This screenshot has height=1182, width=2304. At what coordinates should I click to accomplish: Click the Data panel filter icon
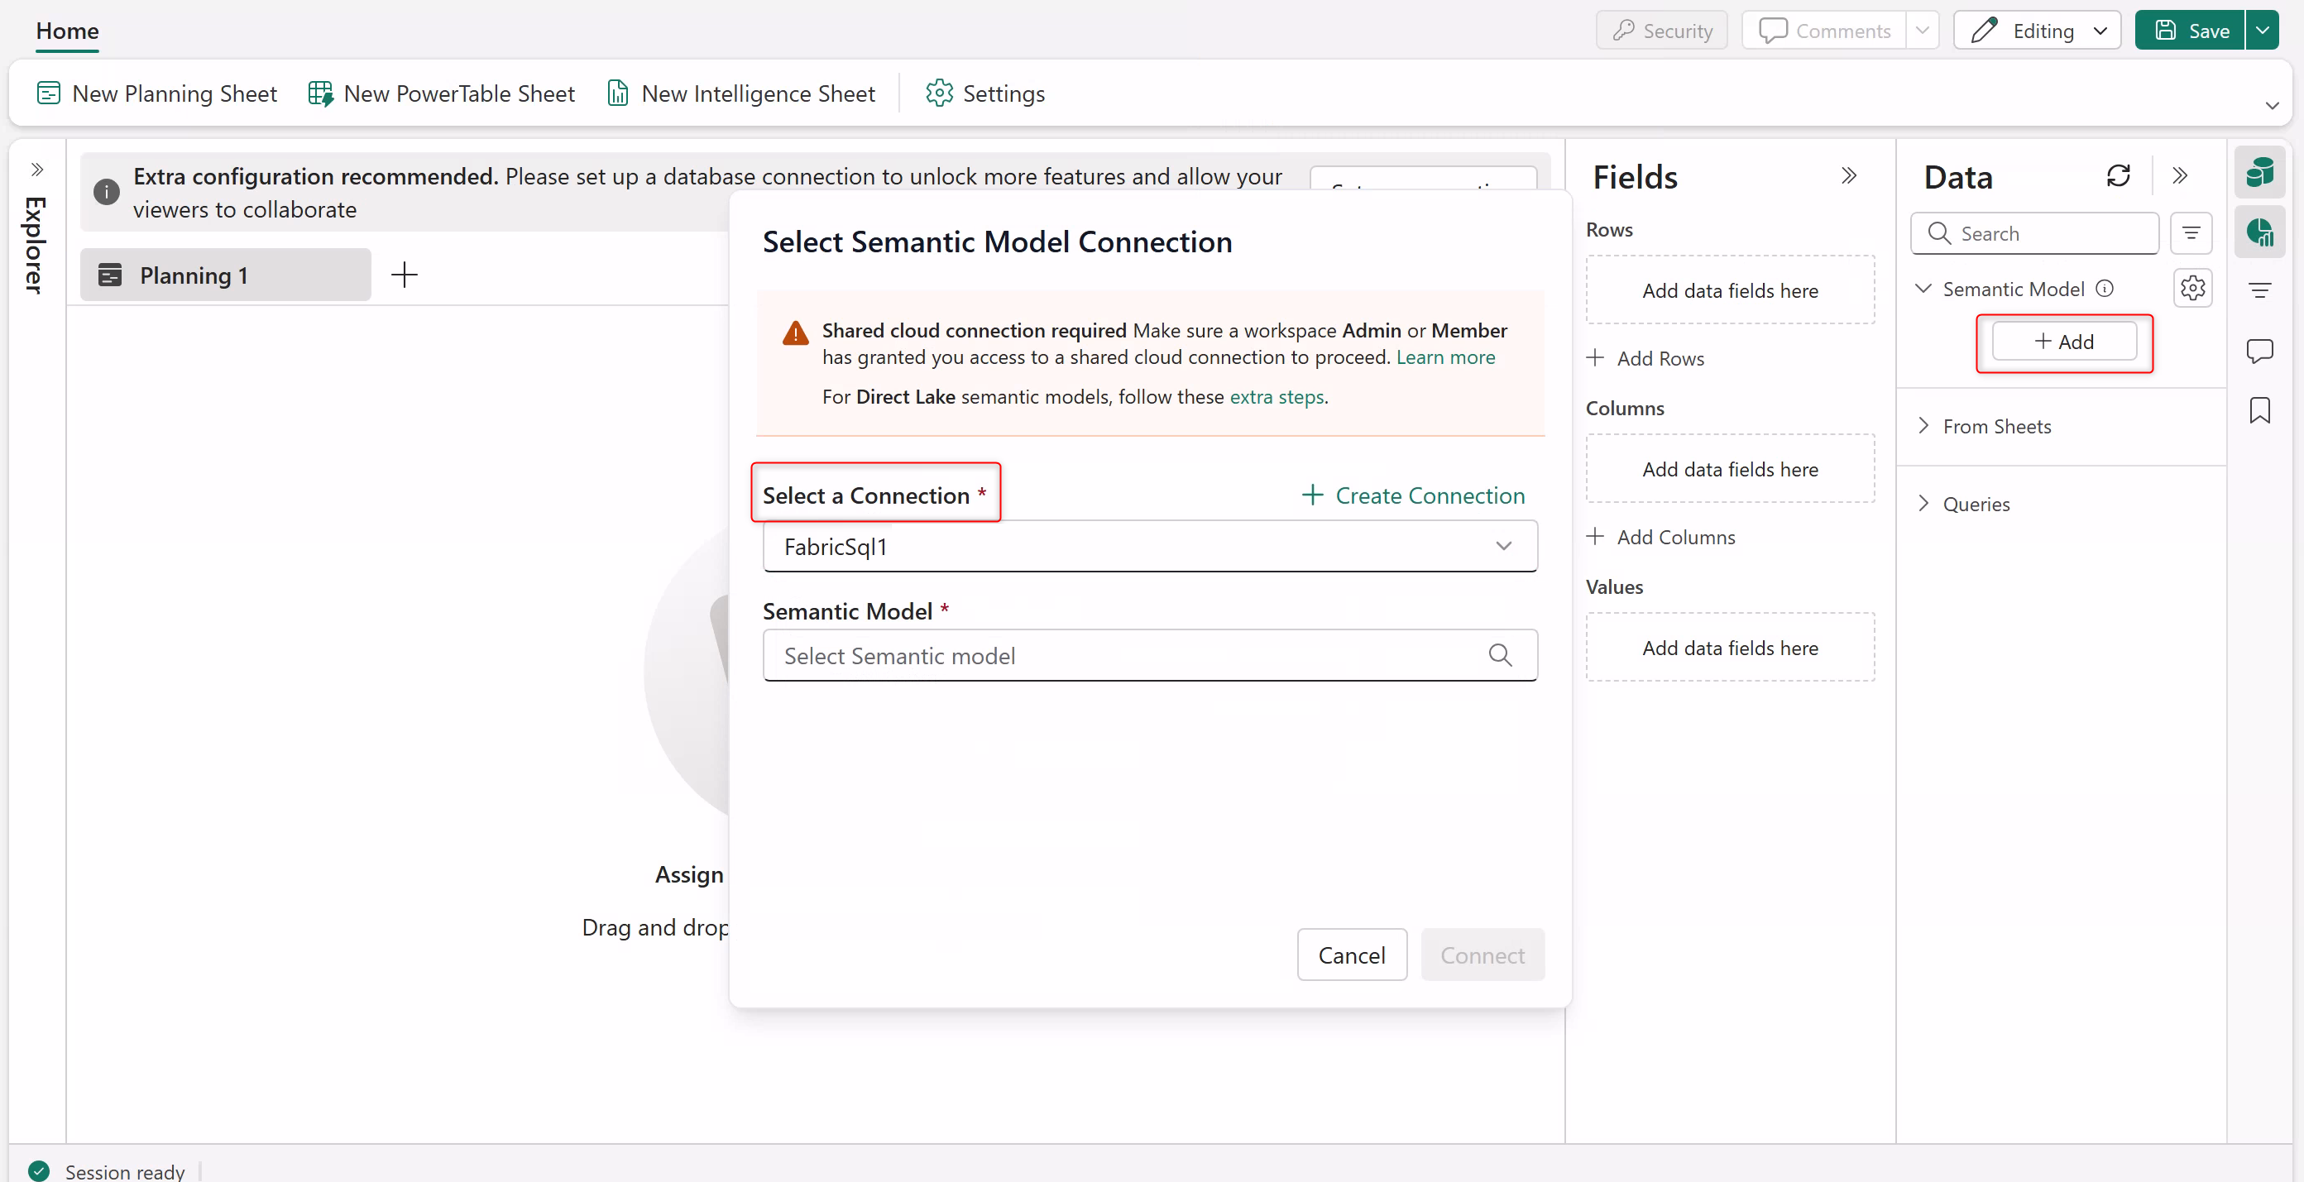pos(2191,233)
